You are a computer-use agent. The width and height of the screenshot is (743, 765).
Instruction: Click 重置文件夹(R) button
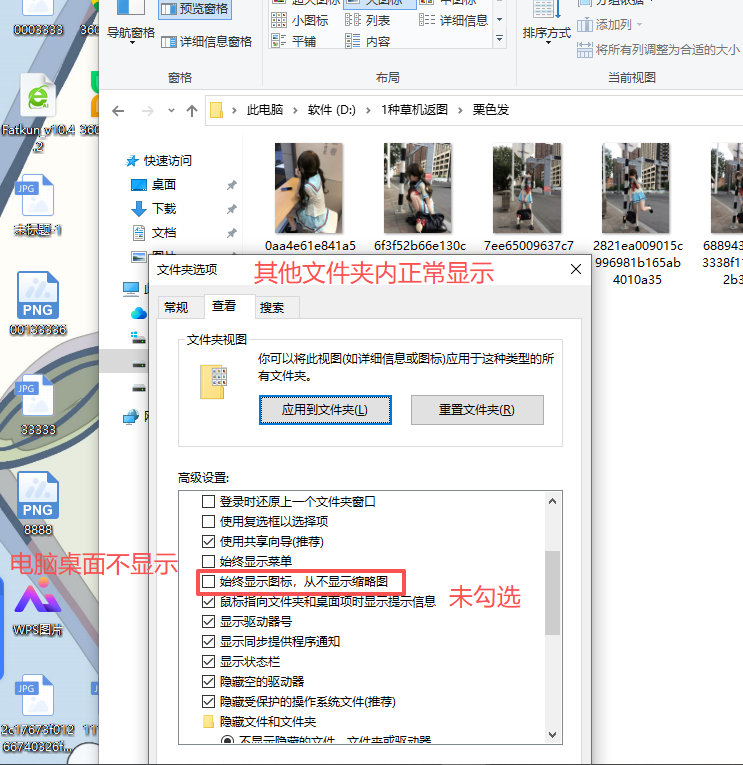[477, 410]
